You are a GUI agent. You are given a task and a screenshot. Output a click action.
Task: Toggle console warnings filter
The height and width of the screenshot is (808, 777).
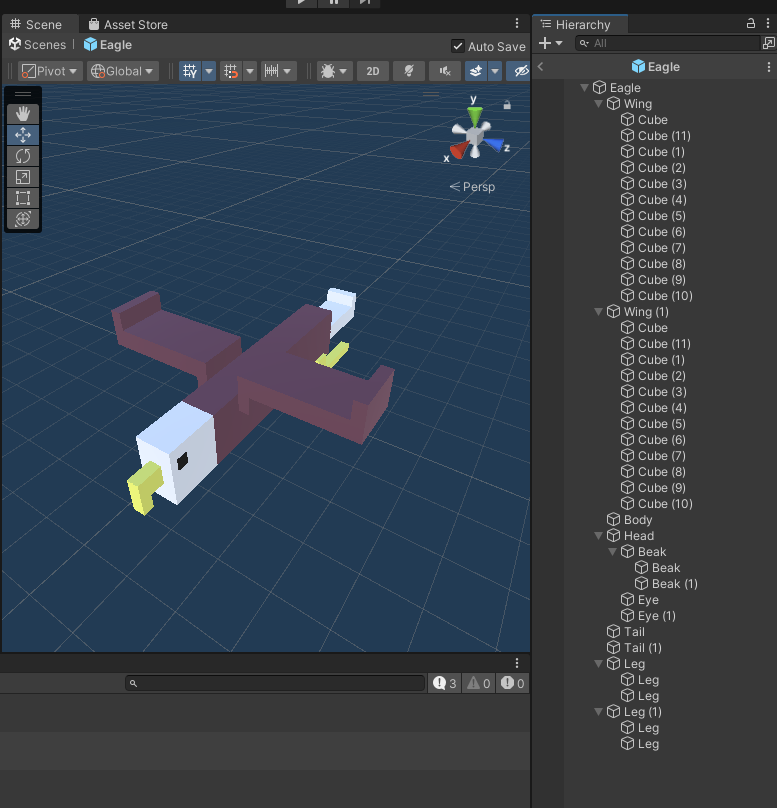point(479,683)
